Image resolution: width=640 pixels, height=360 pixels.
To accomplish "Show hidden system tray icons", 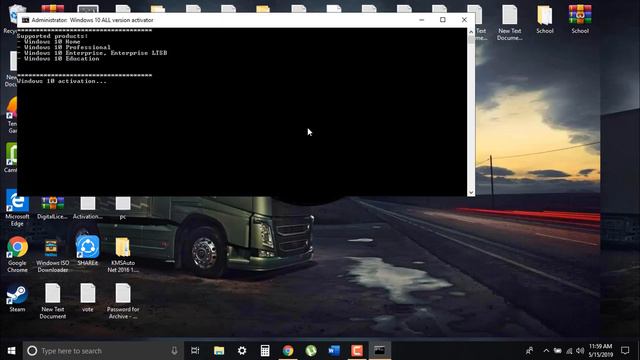I will click(546, 350).
